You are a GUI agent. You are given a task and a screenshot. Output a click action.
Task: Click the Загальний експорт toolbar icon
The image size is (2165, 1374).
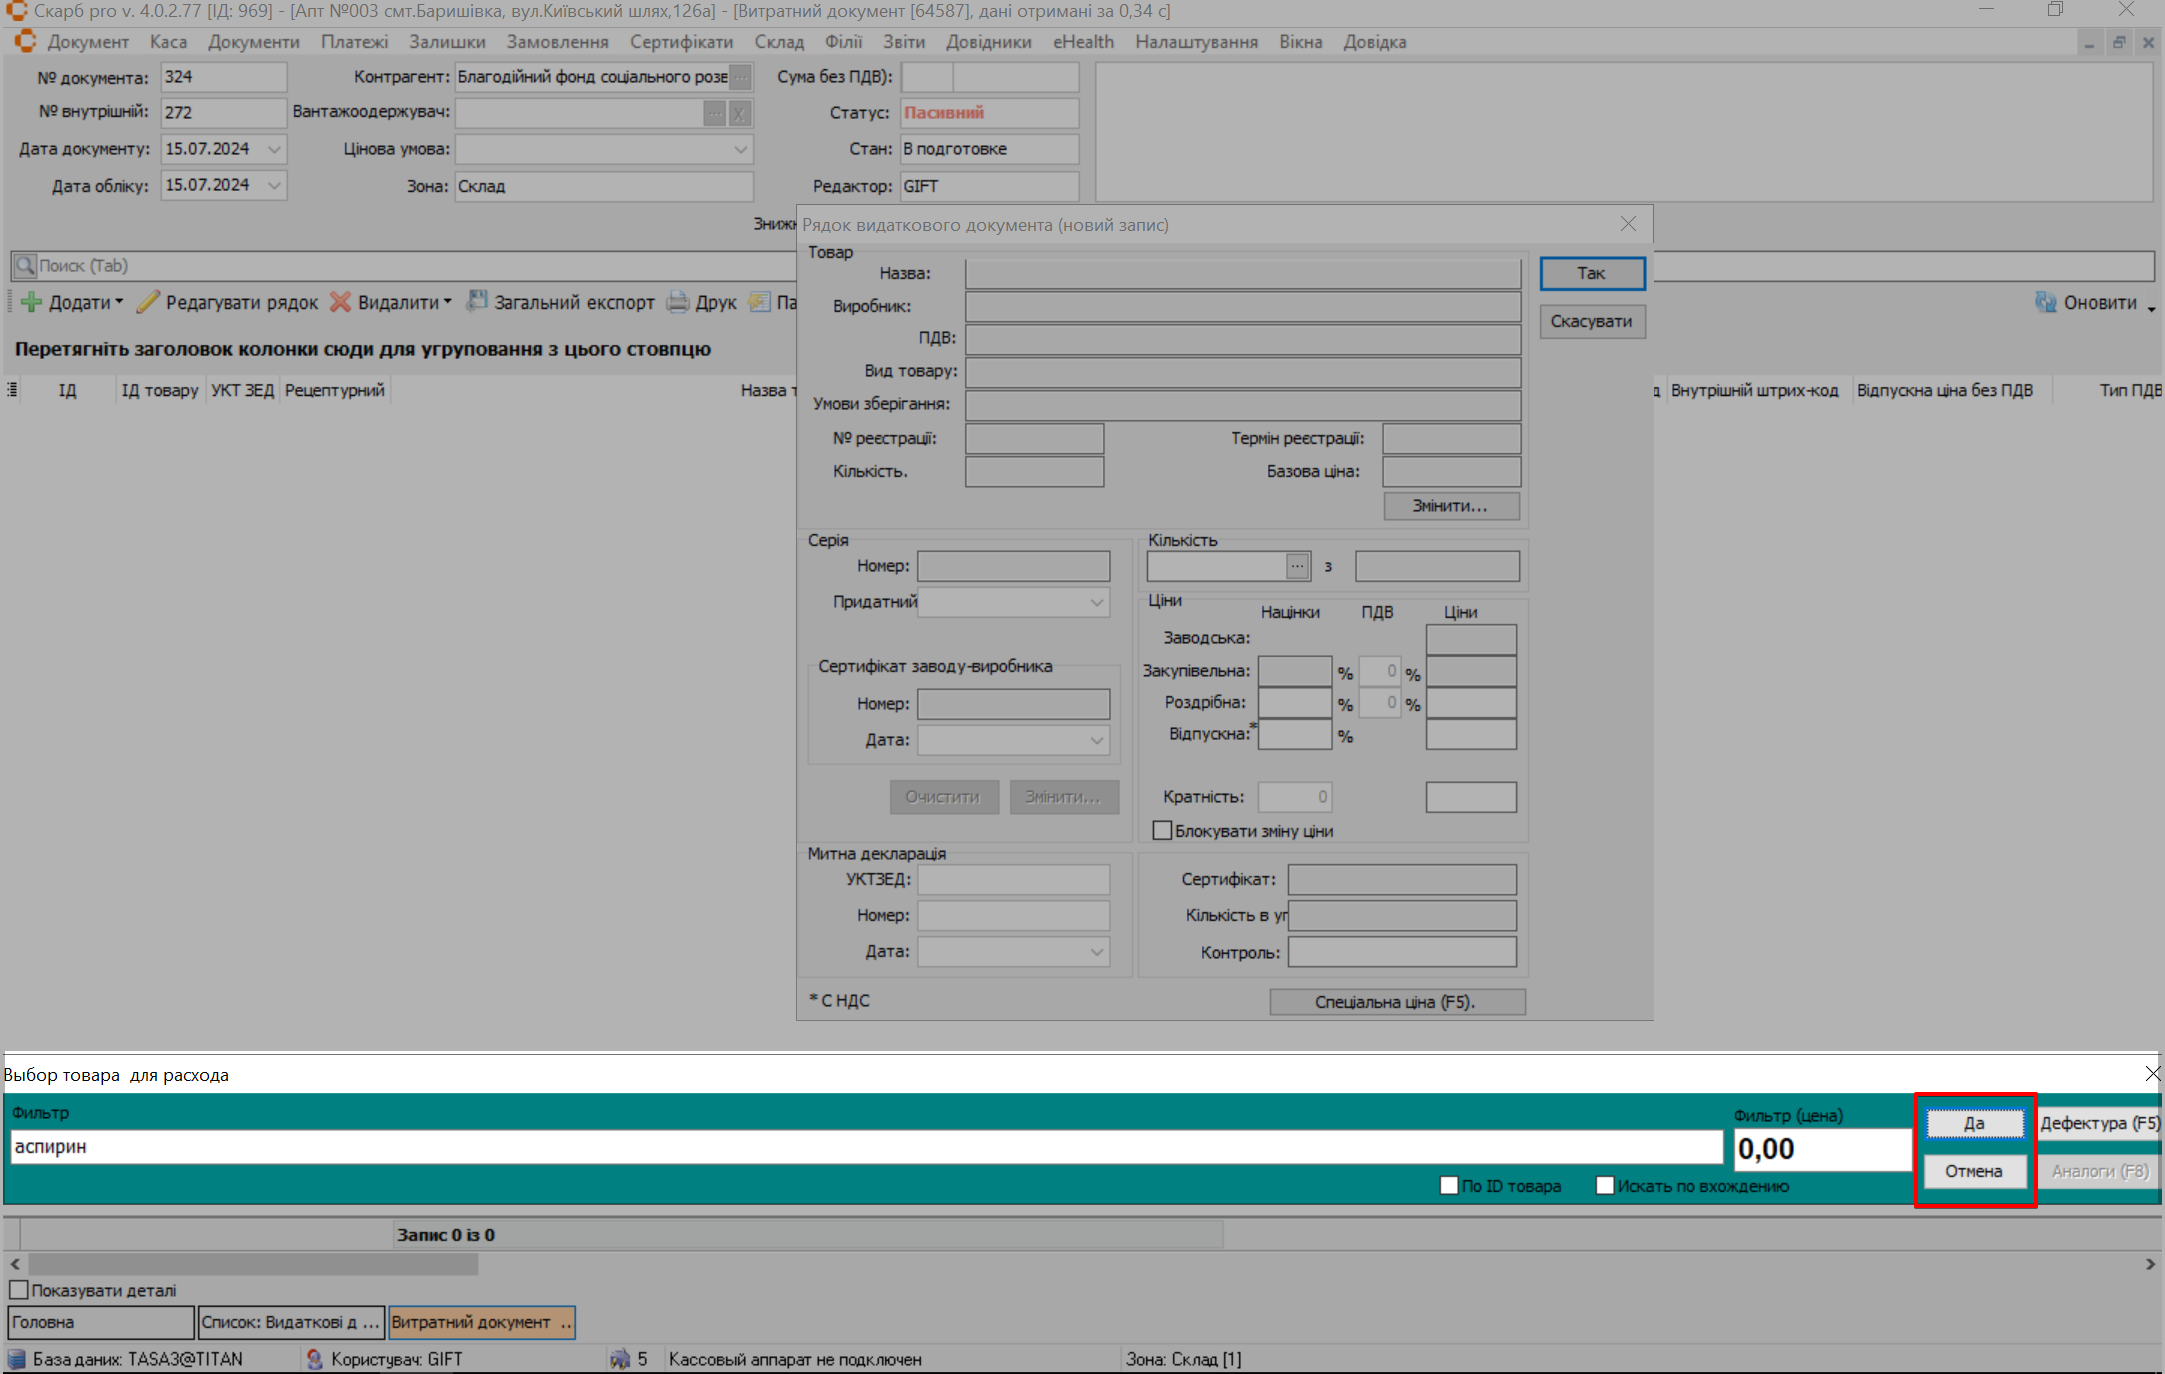coord(477,302)
